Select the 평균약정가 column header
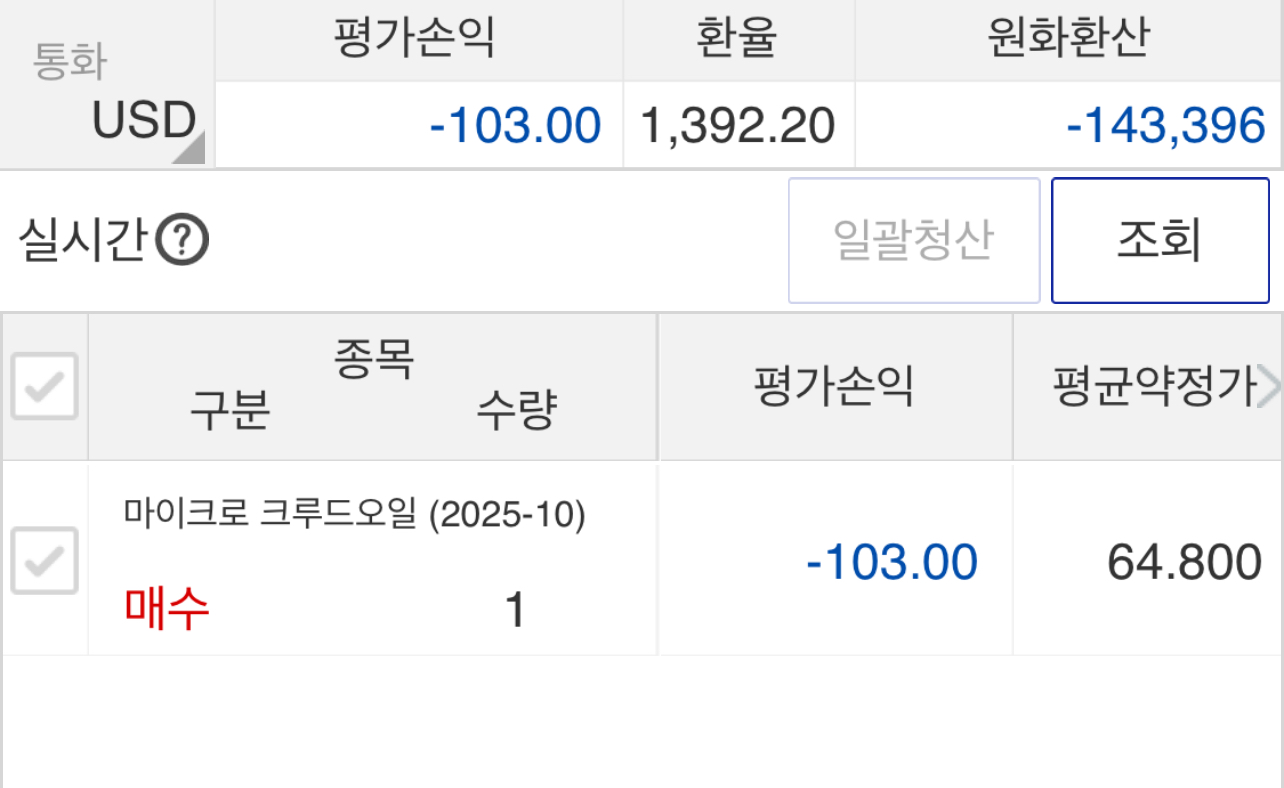Image resolution: width=1284 pixels, height=788 pixels. (1154, 387)
